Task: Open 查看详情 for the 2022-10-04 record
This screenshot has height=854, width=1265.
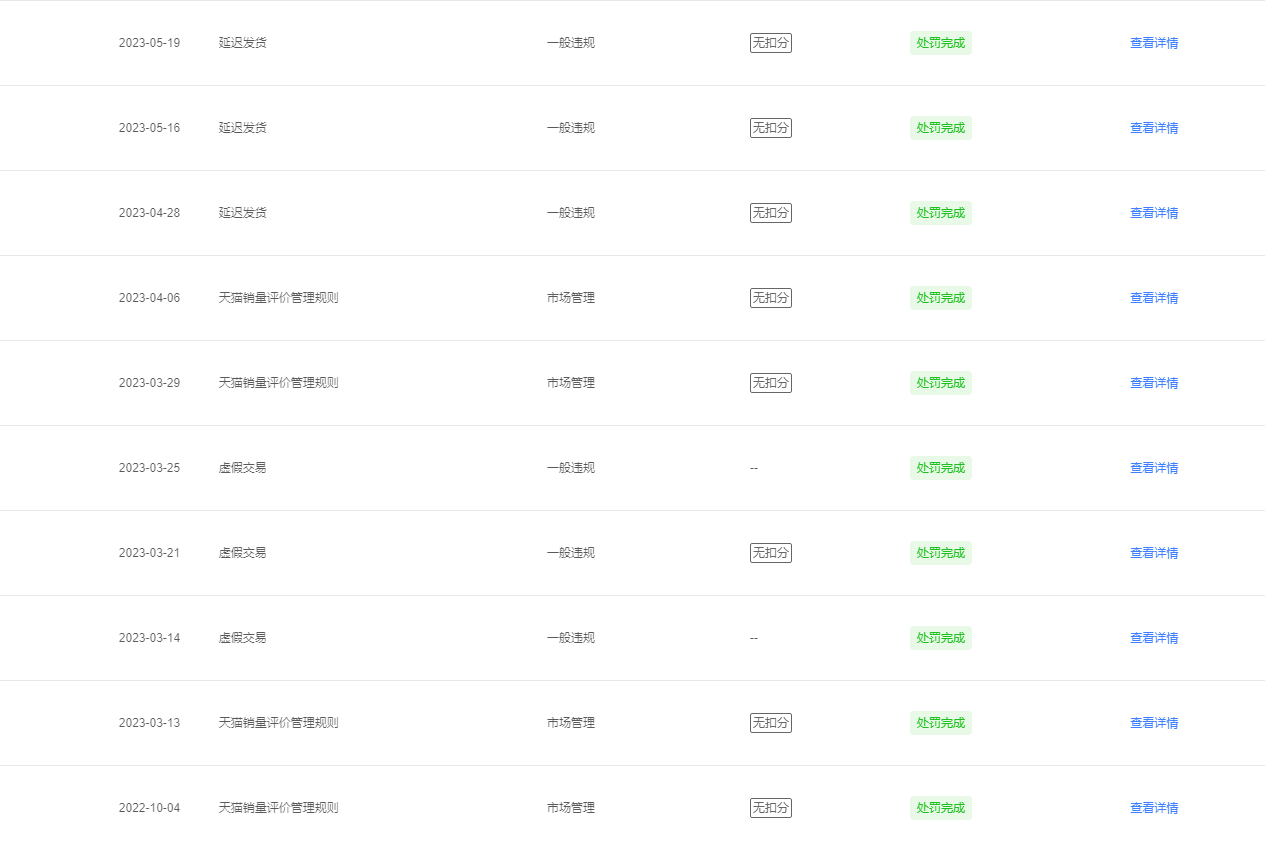Action: coord(1154,808)
